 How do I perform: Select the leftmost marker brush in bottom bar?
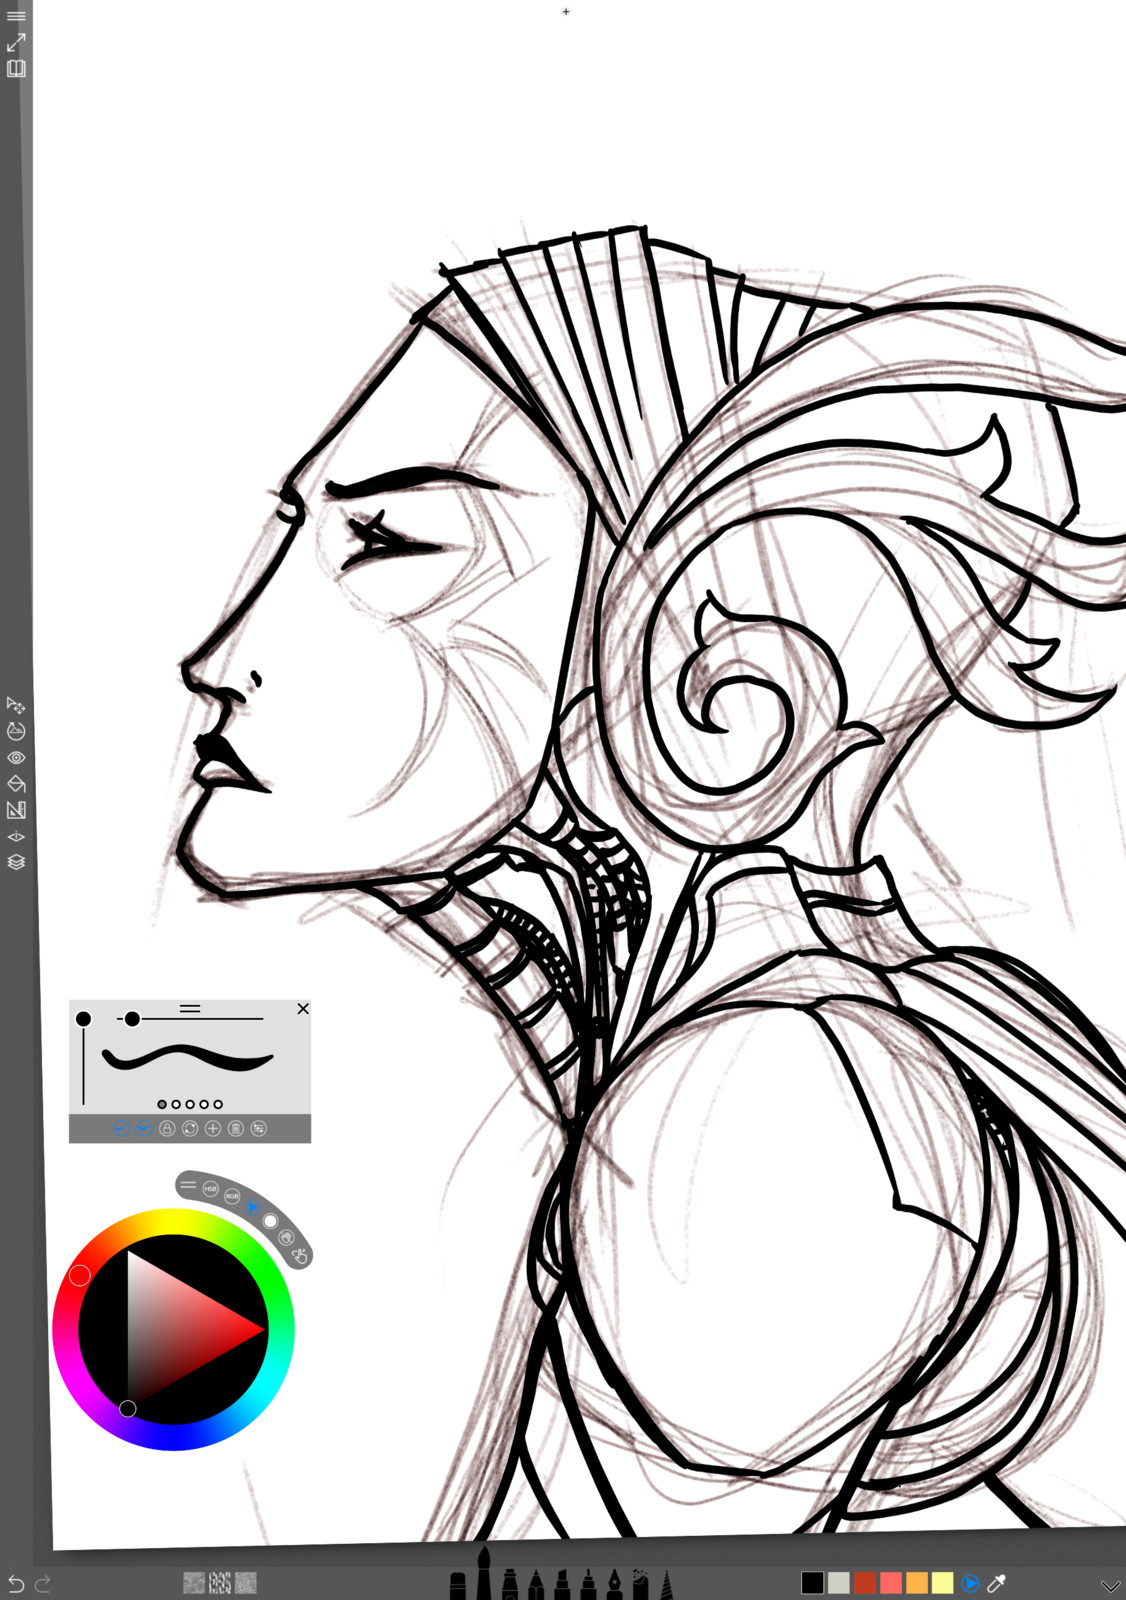click(458, 1586)
